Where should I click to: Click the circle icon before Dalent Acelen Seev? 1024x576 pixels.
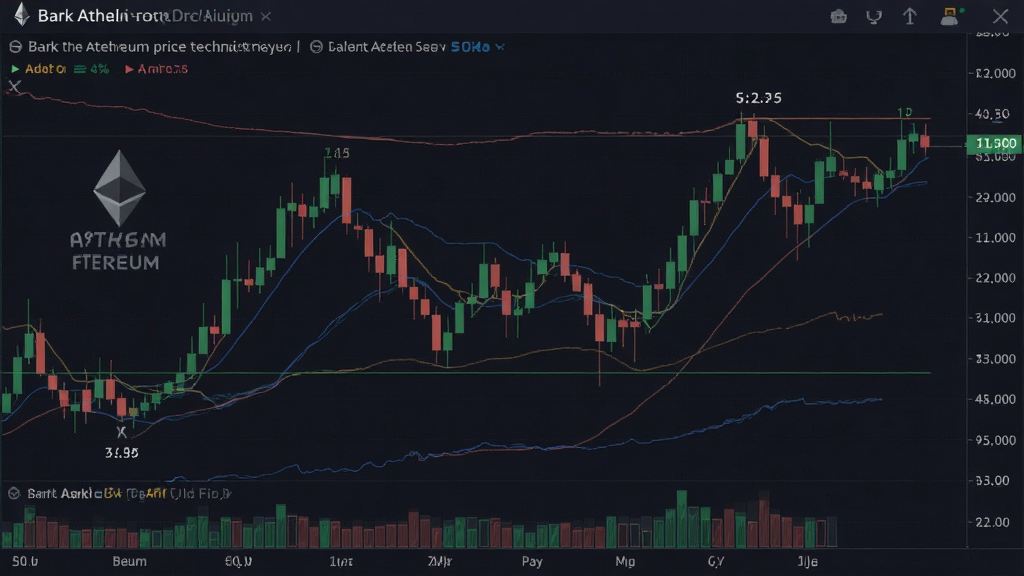coord(316,47)
